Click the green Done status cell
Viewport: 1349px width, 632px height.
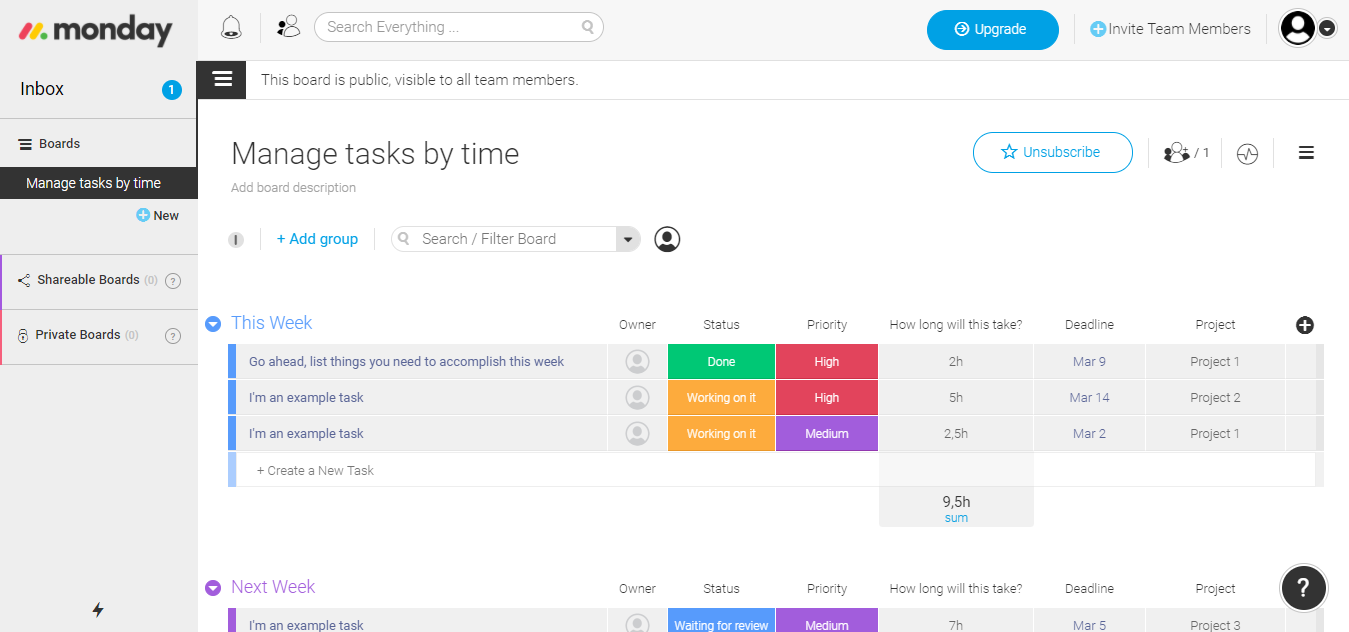coord(721,362)
